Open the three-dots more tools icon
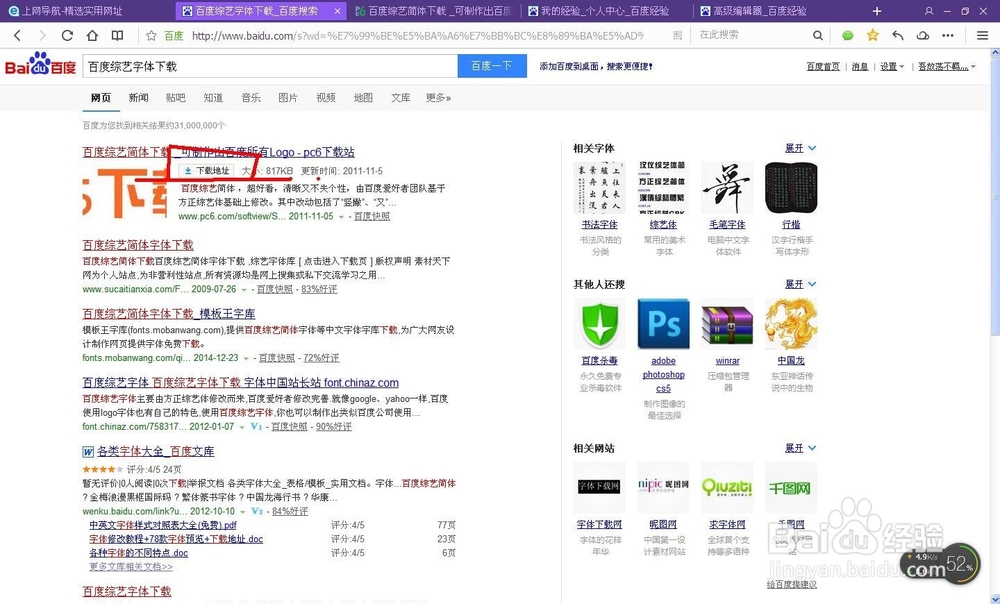The width and height of the screenshot is (1000, 604). (948, 36)
